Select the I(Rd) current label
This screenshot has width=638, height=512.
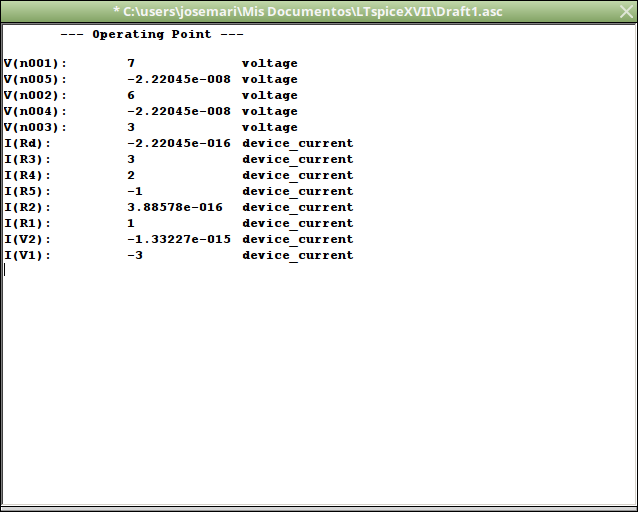tap(28, 143)
